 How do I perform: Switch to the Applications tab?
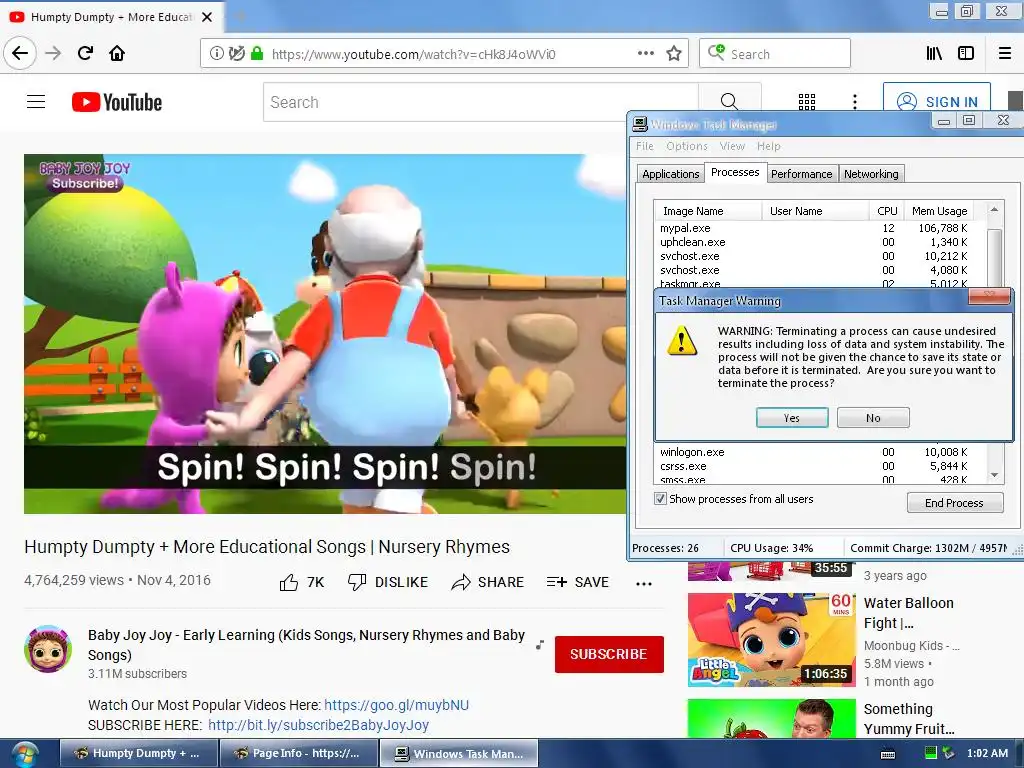coord(670,174)
